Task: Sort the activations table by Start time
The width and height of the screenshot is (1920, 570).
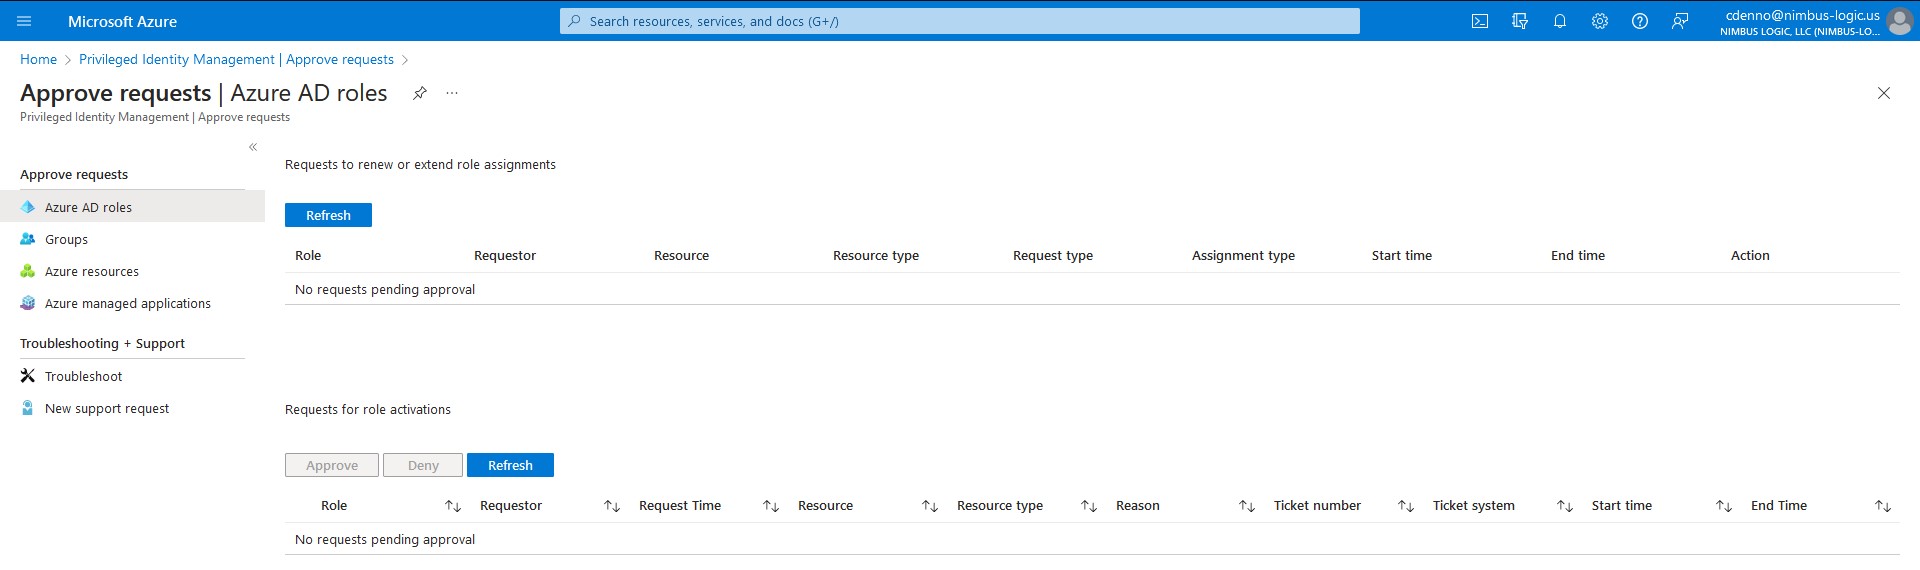Action: click(1724, 506)
